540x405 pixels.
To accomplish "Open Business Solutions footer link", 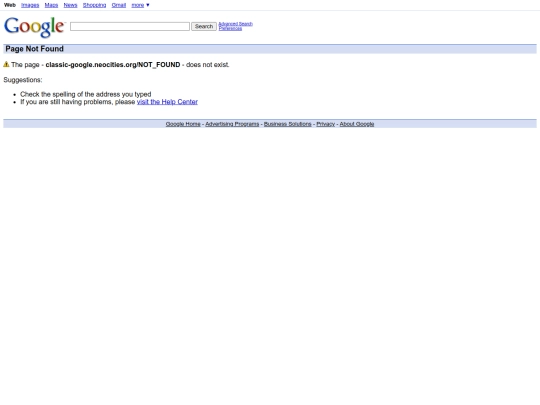I will (x=288, y=124).
